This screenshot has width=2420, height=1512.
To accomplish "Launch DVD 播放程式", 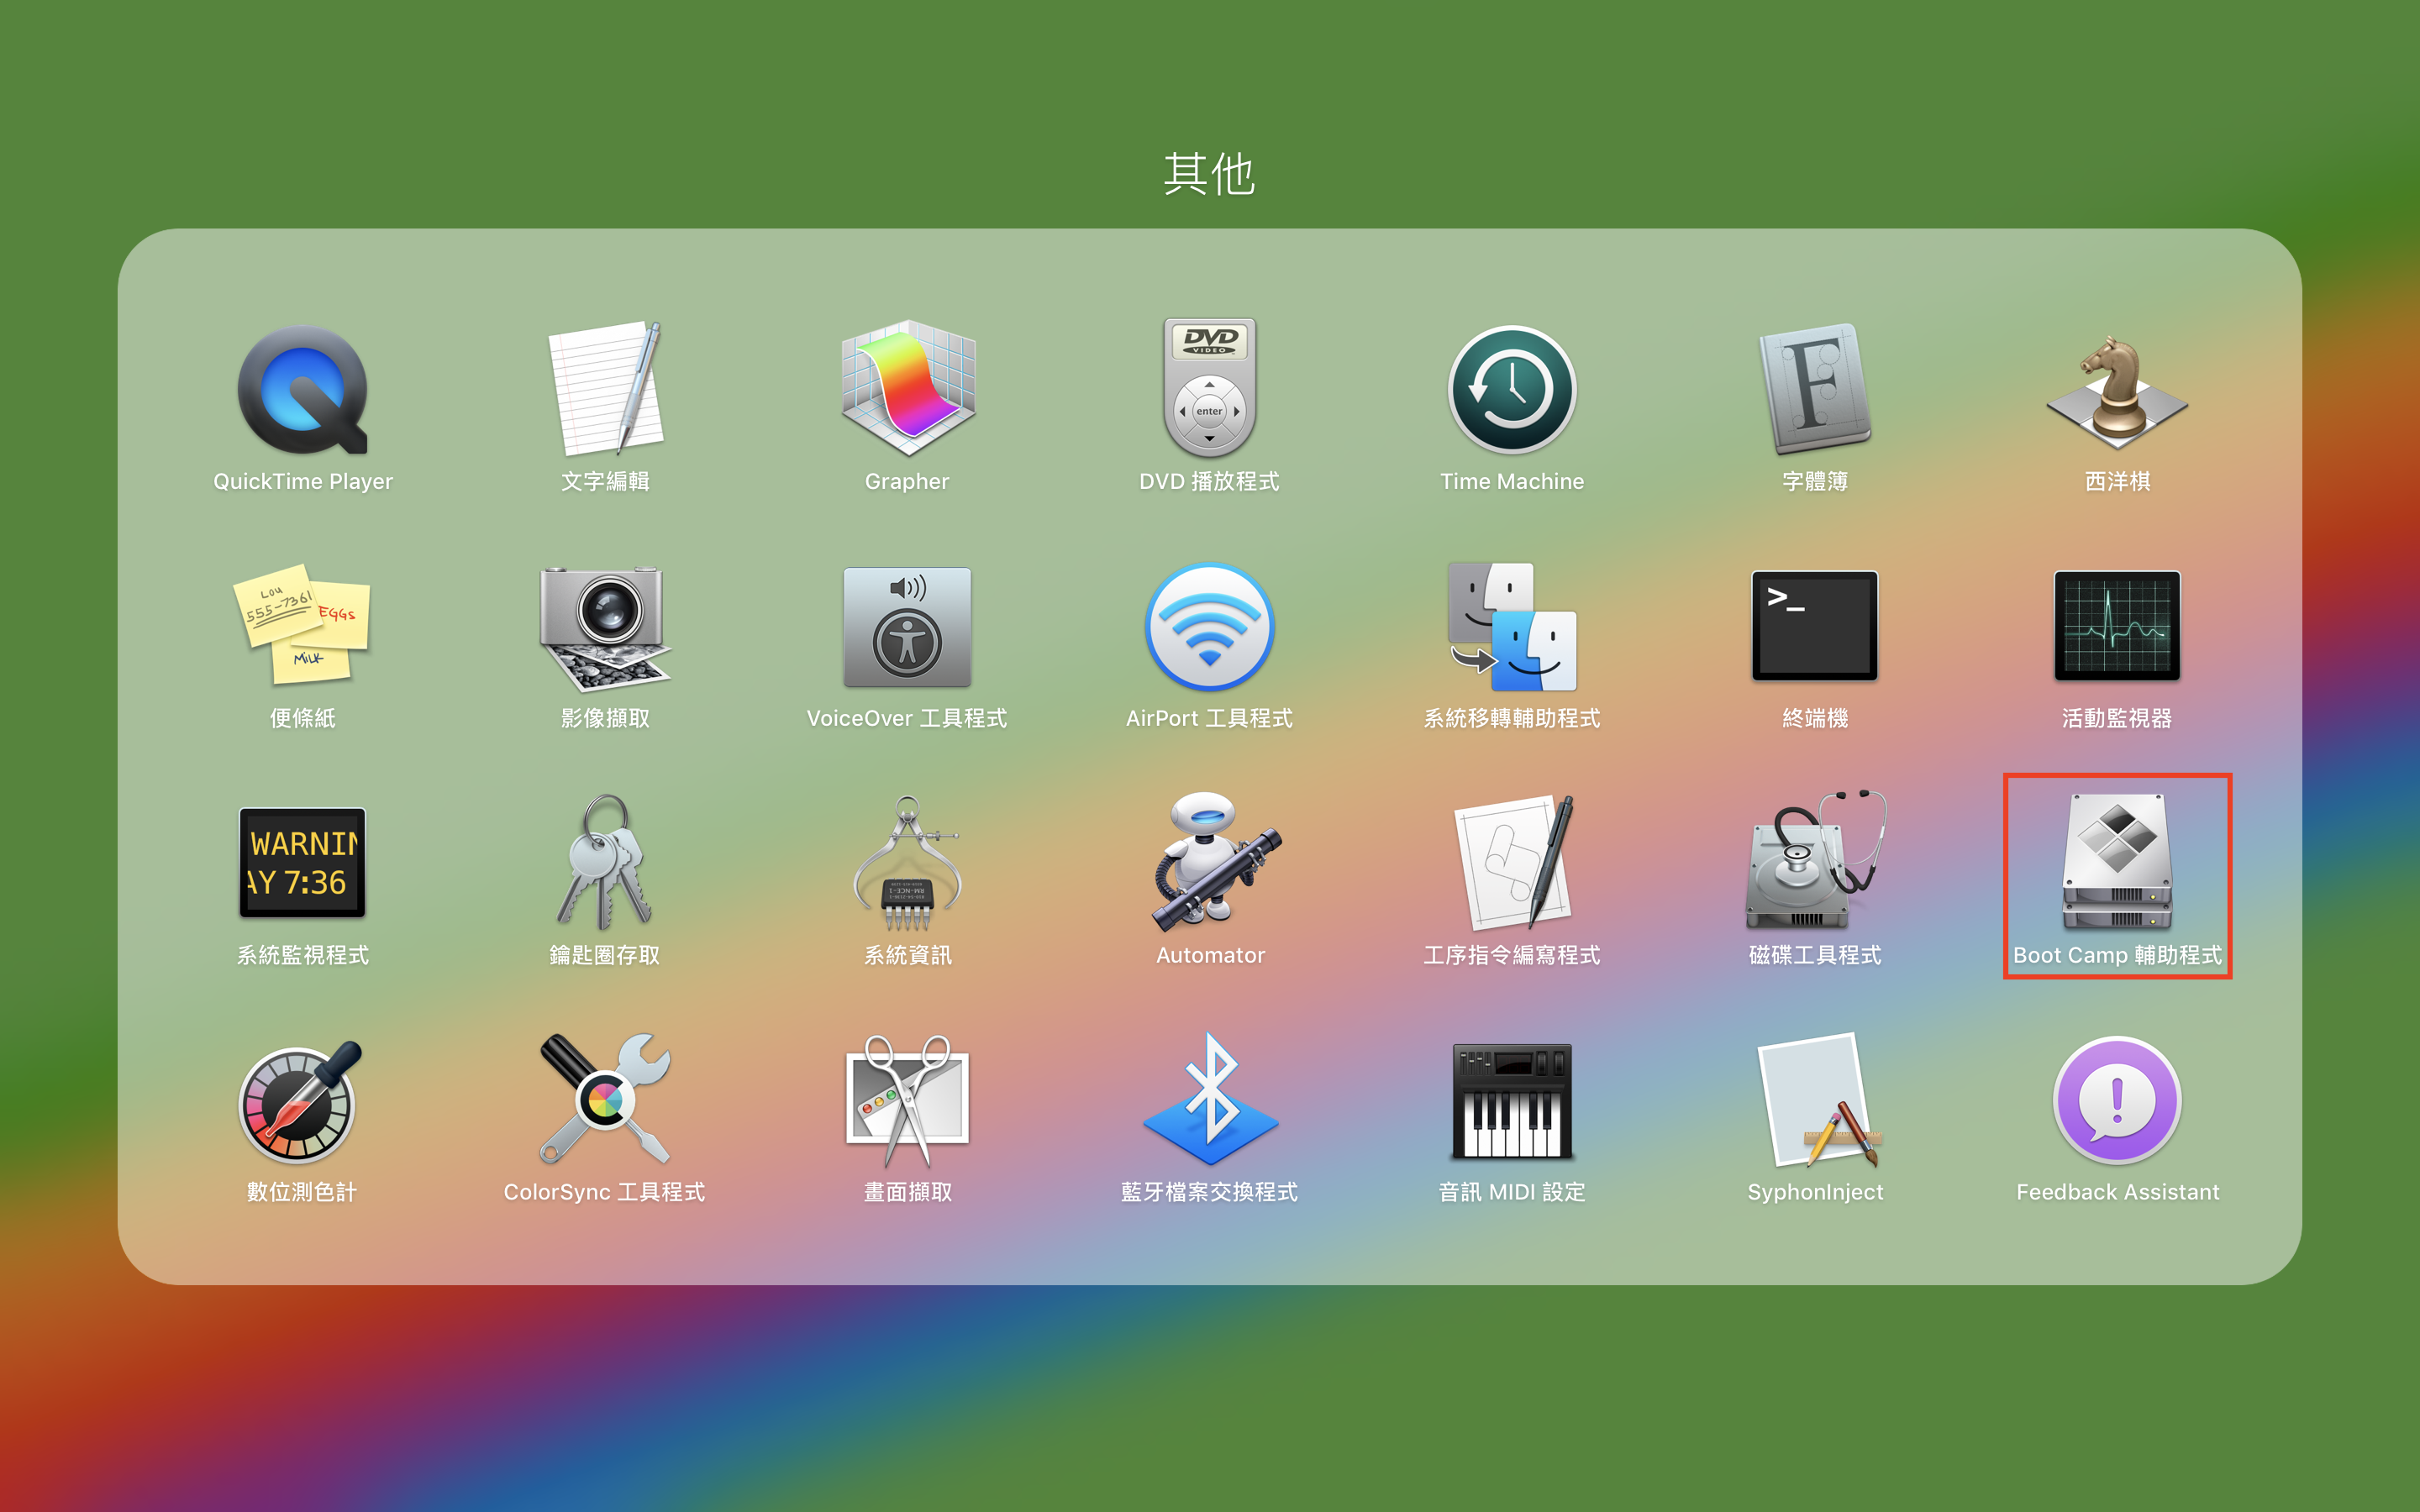I will coord(1209,389).
